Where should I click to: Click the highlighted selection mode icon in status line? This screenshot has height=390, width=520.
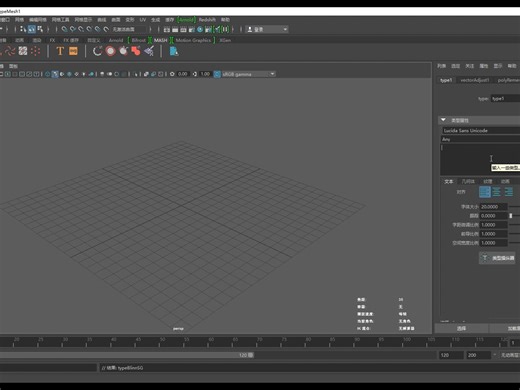31,29
